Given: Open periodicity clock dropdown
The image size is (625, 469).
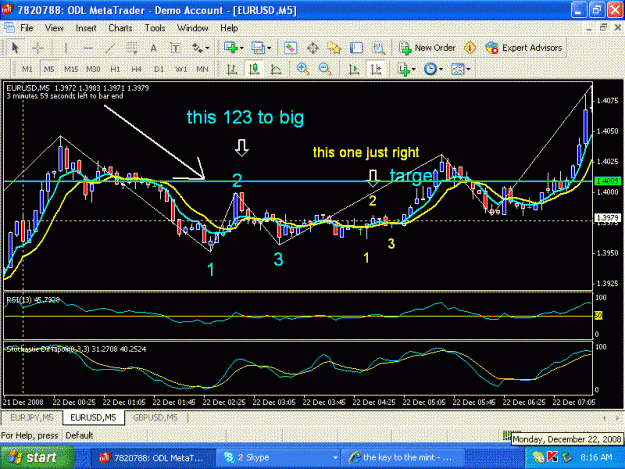Looking at the screenshot, I should [433, 69].
